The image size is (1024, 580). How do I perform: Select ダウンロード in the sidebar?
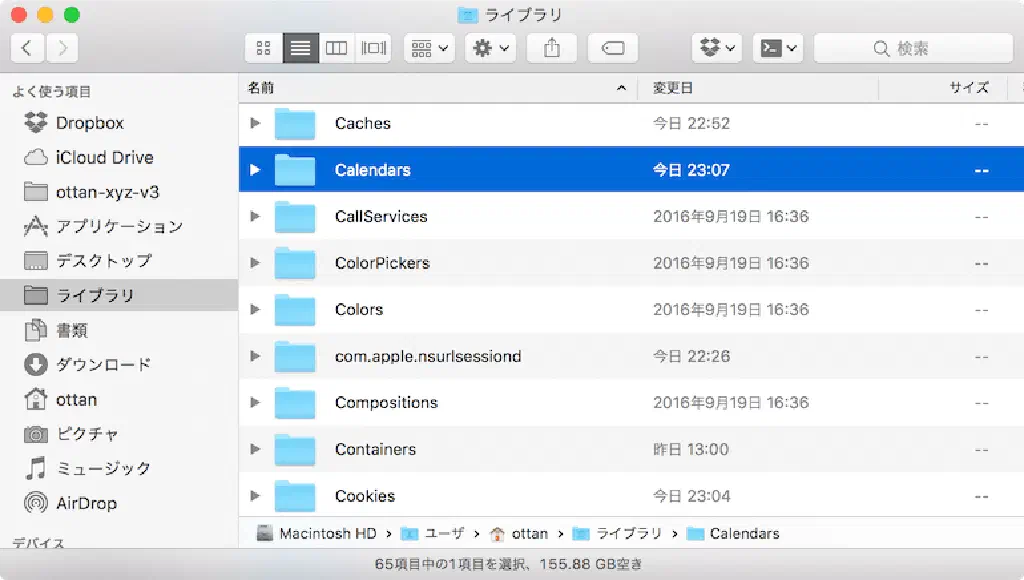pos(102,365)
